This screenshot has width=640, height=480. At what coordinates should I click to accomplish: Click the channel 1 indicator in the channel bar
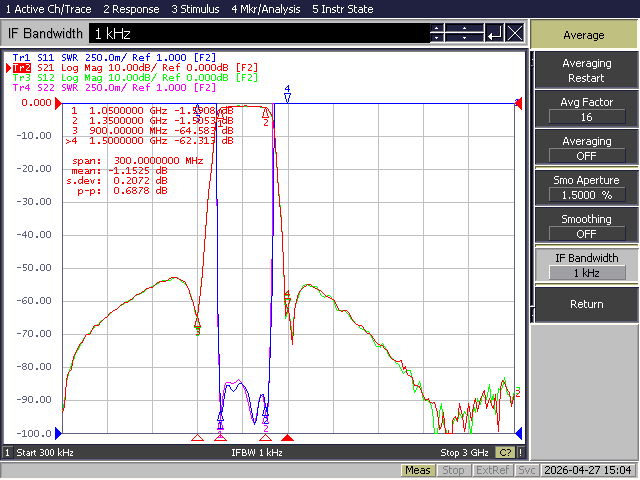(x=7, y=452)
